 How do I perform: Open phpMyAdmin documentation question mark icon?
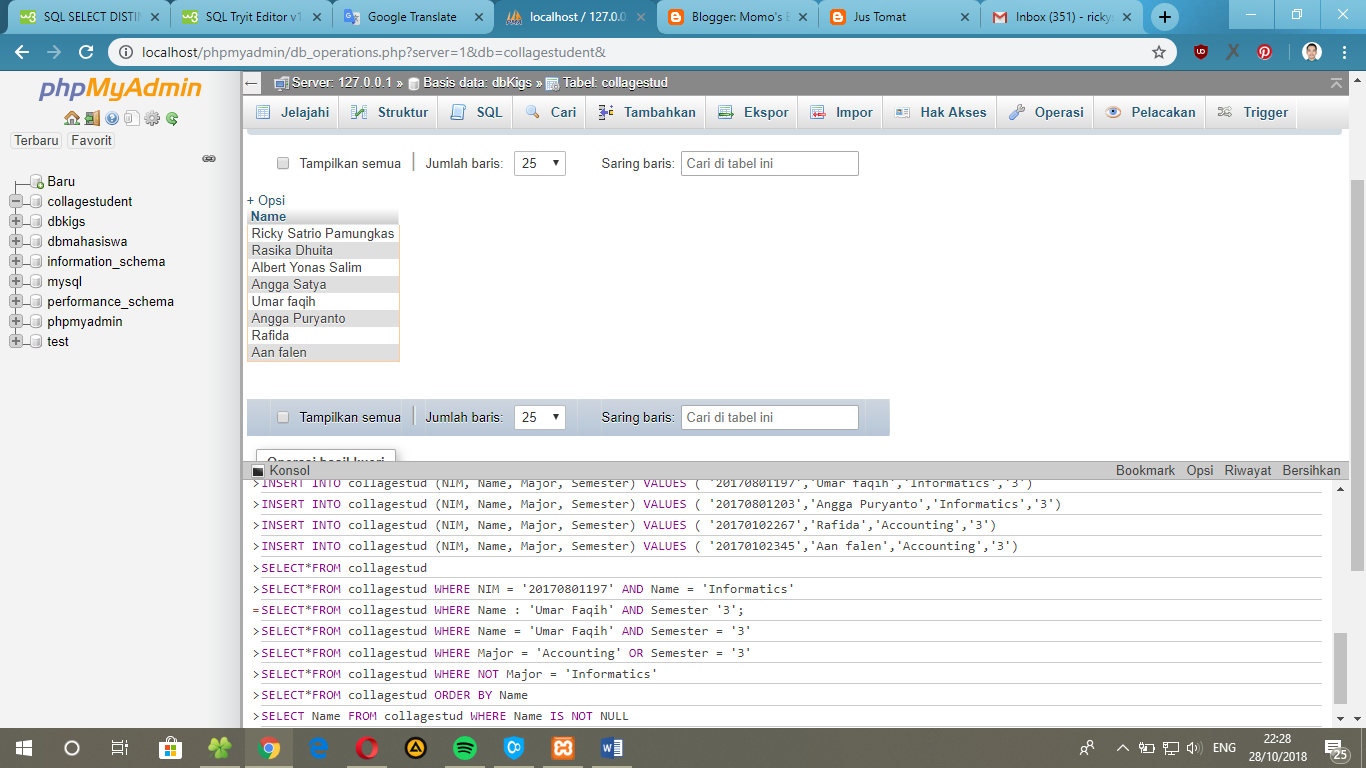[112, 118]
